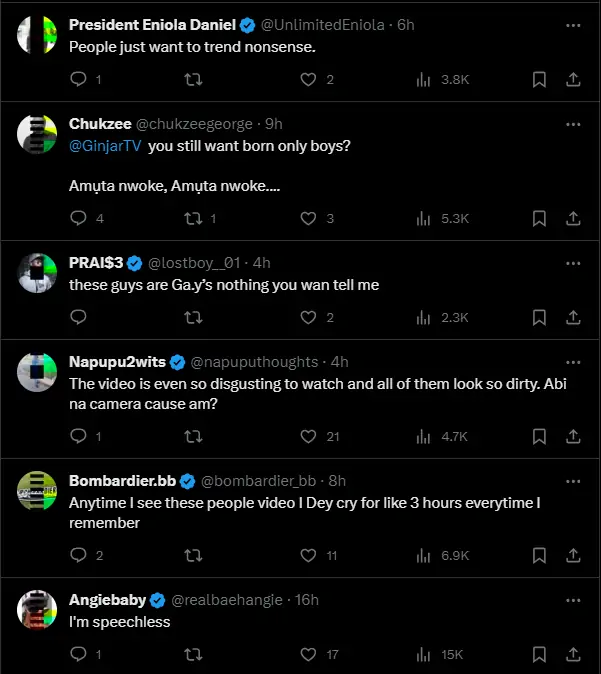
Task: Open more options on Angiebaby's tweet
Action: 573,600
